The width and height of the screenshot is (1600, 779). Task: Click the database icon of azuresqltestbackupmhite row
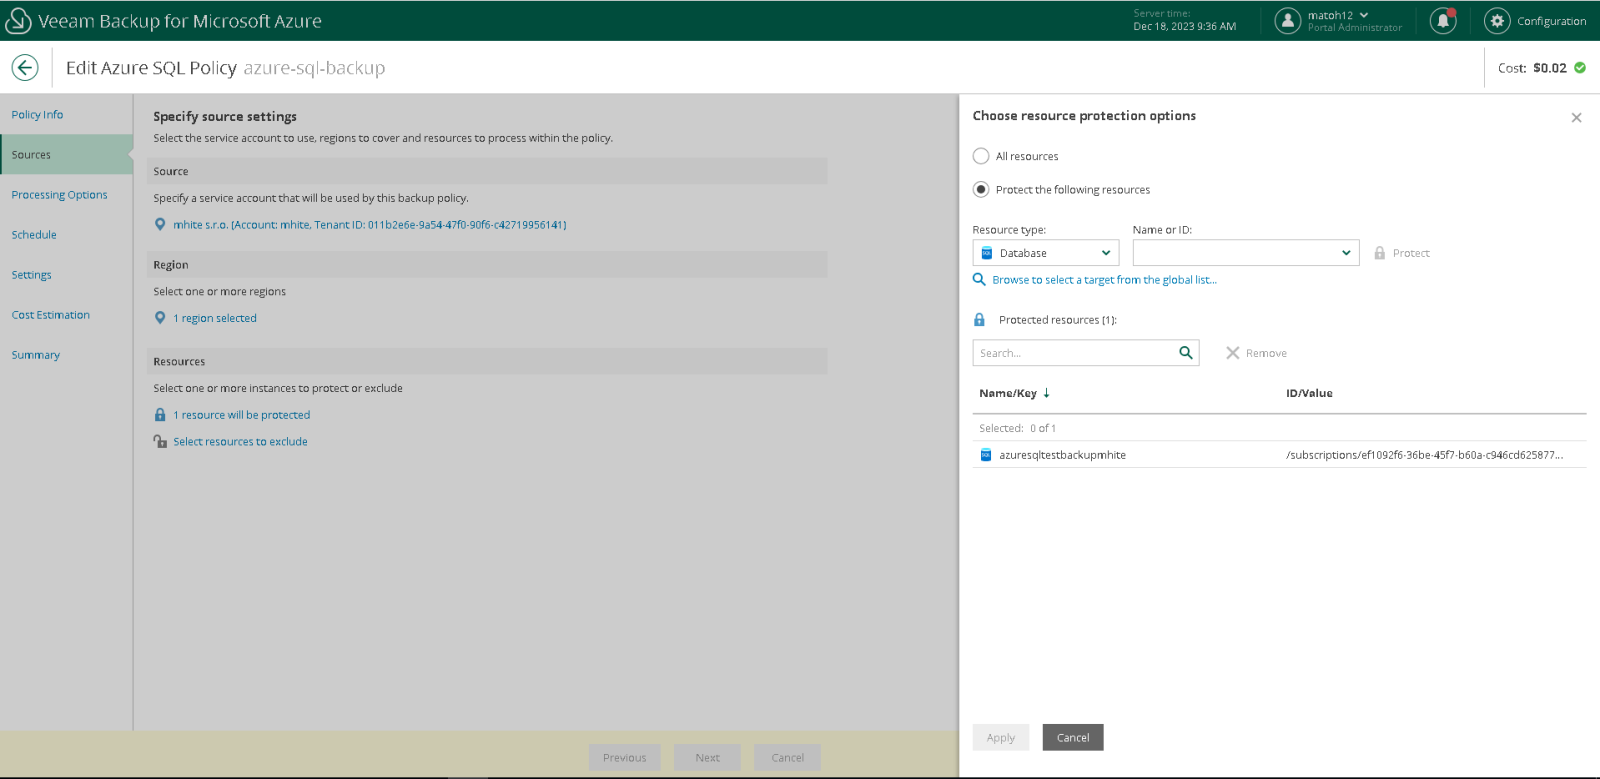pos(986,455)
